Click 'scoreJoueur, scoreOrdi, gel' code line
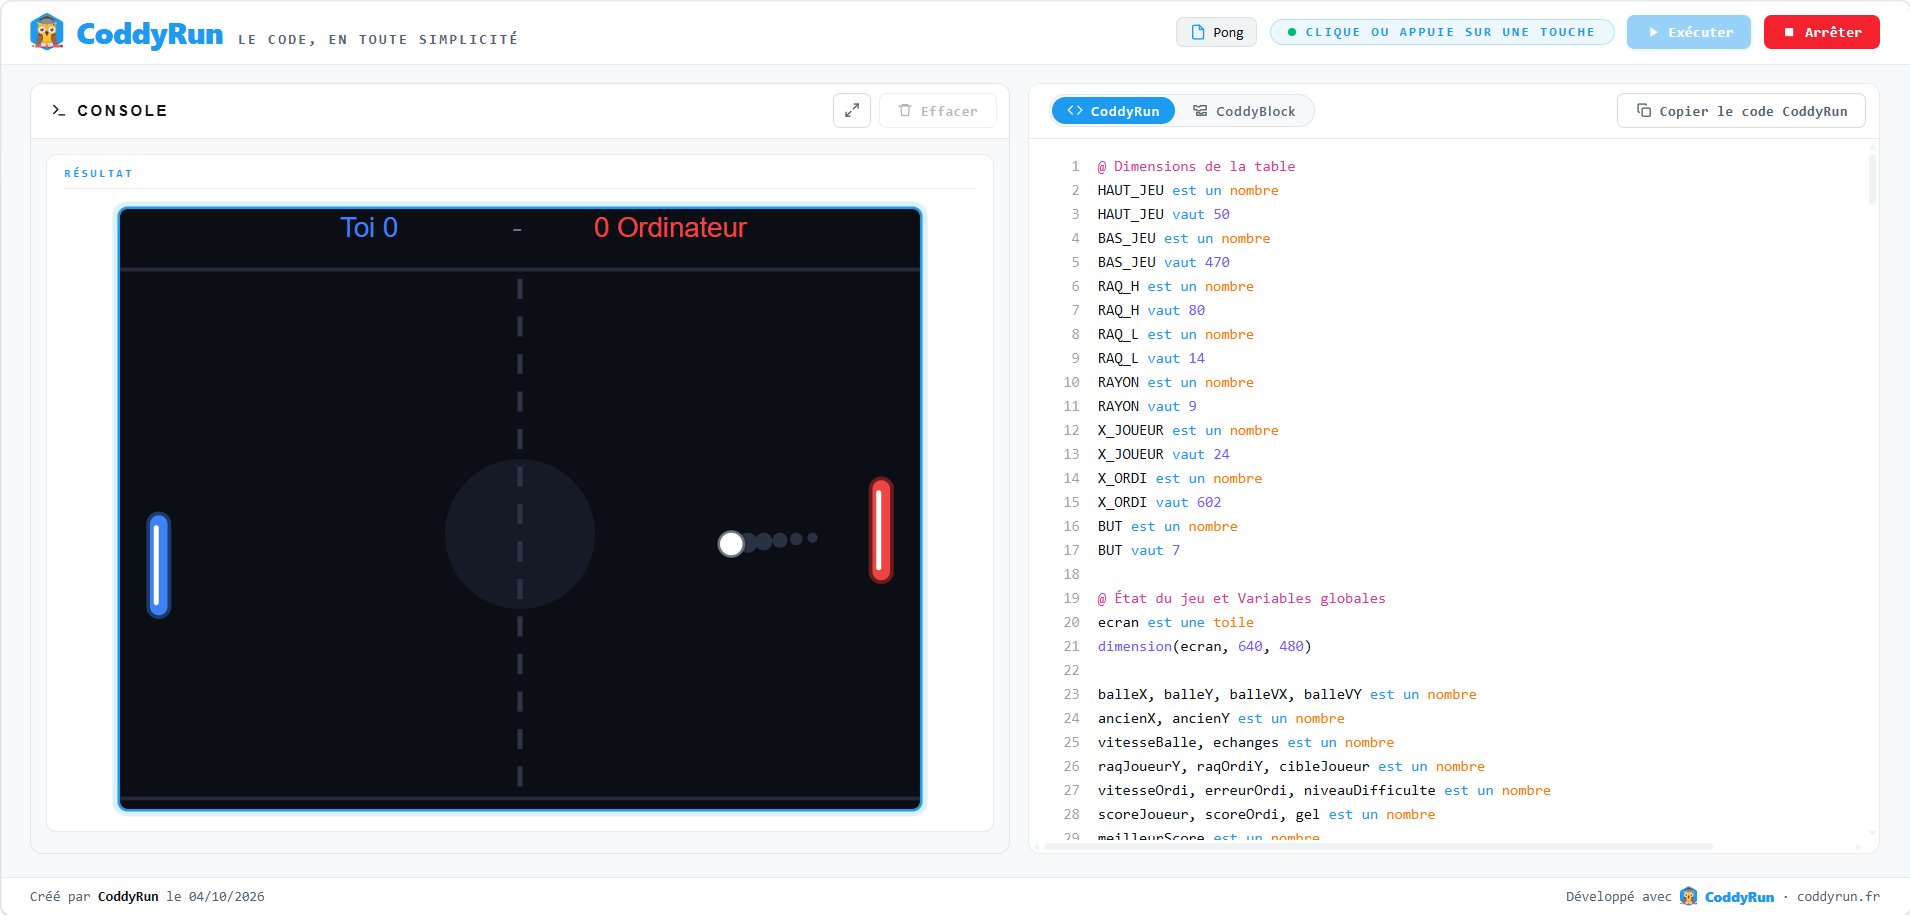 click(1266, 814)
